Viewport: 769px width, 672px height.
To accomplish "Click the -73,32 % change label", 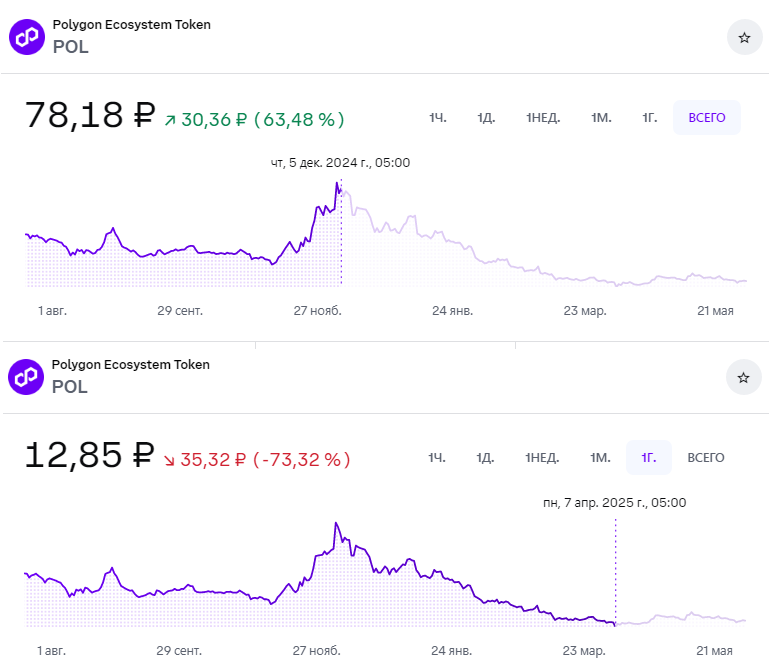I will [302, 460].
